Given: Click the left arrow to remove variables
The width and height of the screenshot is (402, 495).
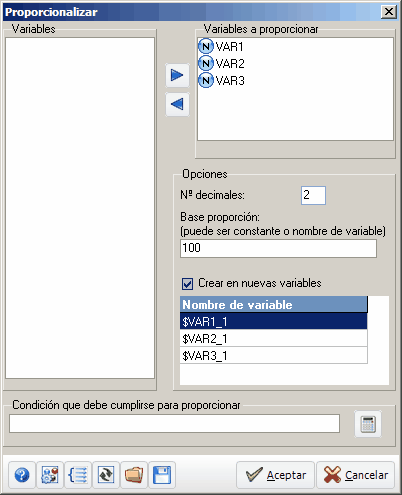Looking at the screenshot, I should click(177, 104).
